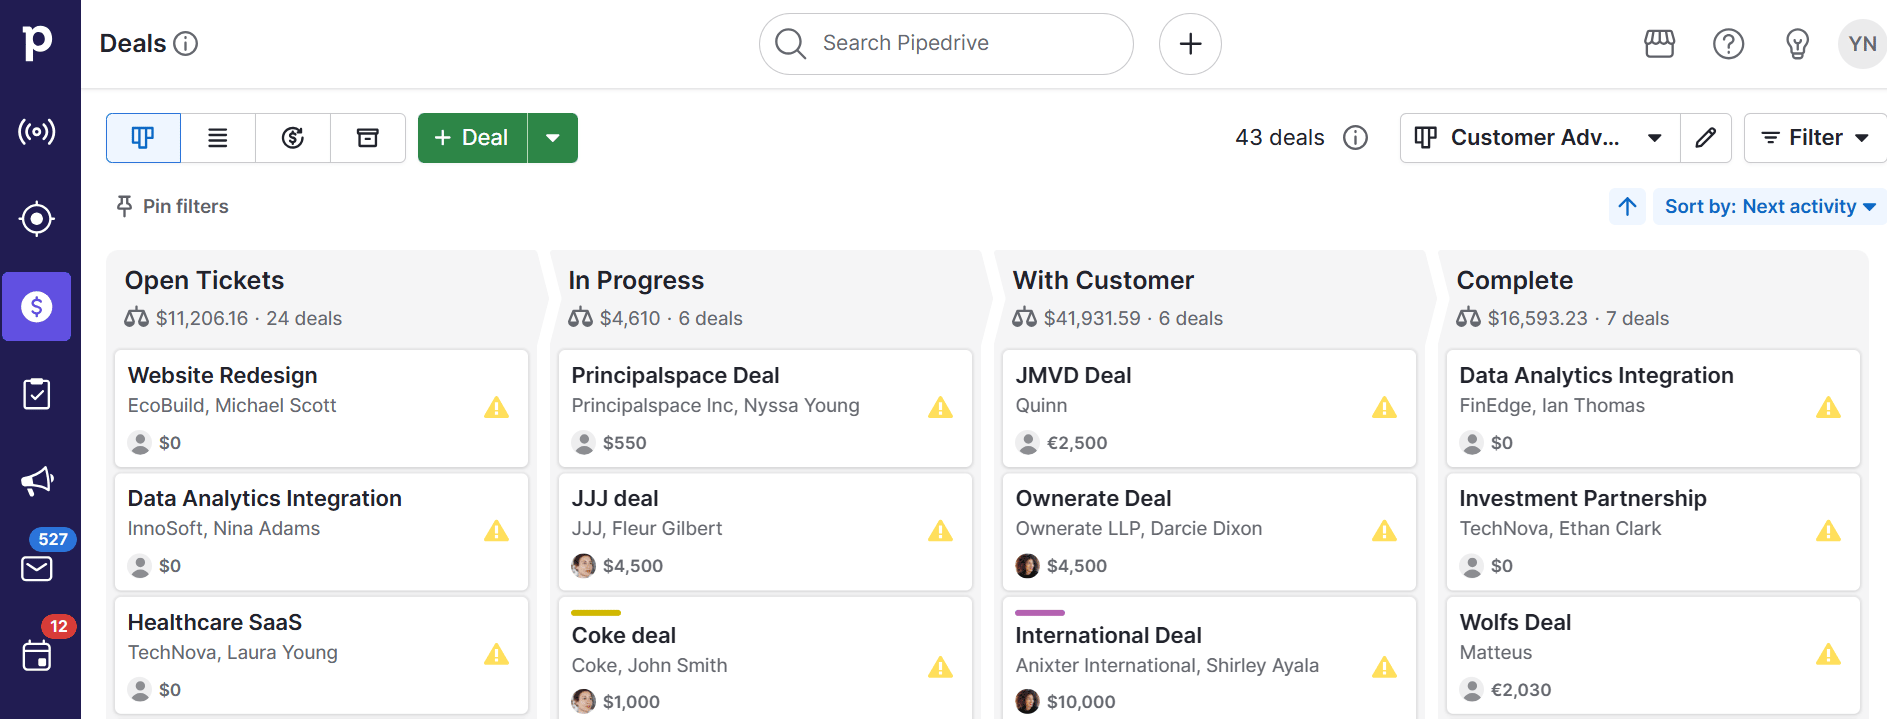Open the Marketplace icon
This screenshot has height=719, width=1887.
[1660, 44]
